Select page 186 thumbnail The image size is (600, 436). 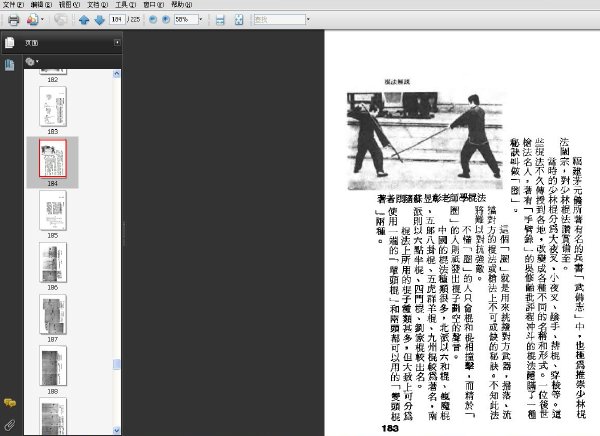pos(53,263)
